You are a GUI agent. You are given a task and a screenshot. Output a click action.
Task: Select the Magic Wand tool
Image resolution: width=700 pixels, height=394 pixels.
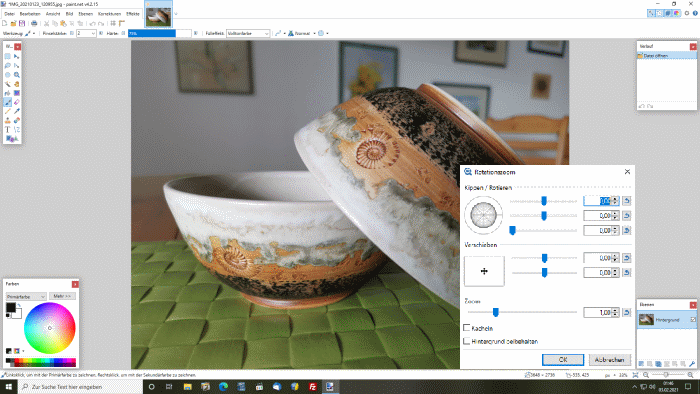8,84
